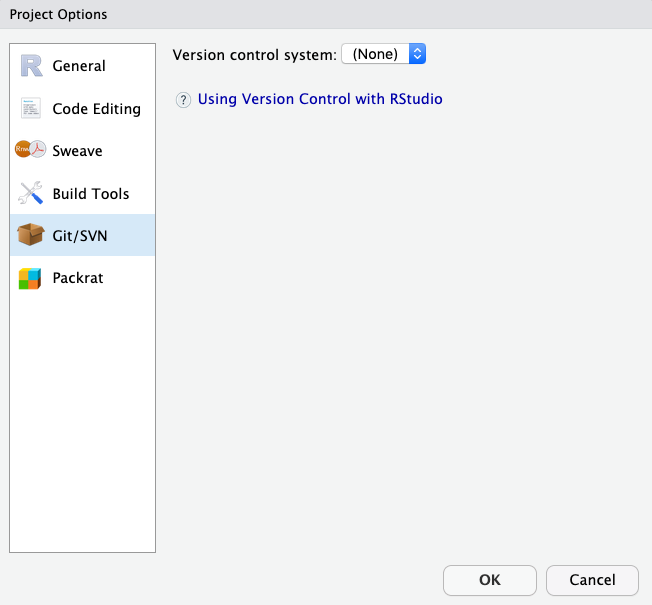Confirm with the OK button

click(x=490, y=580)
